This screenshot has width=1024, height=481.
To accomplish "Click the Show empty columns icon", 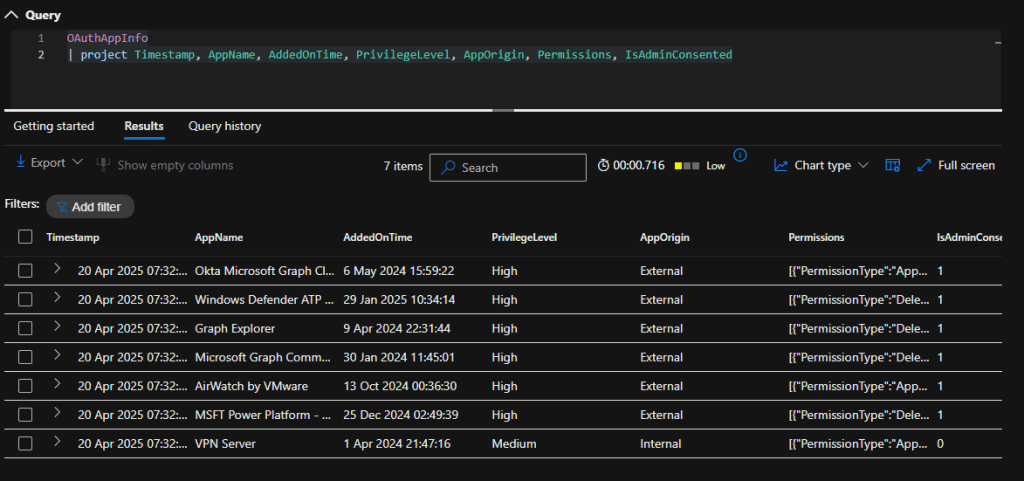I will click(103, 165).
